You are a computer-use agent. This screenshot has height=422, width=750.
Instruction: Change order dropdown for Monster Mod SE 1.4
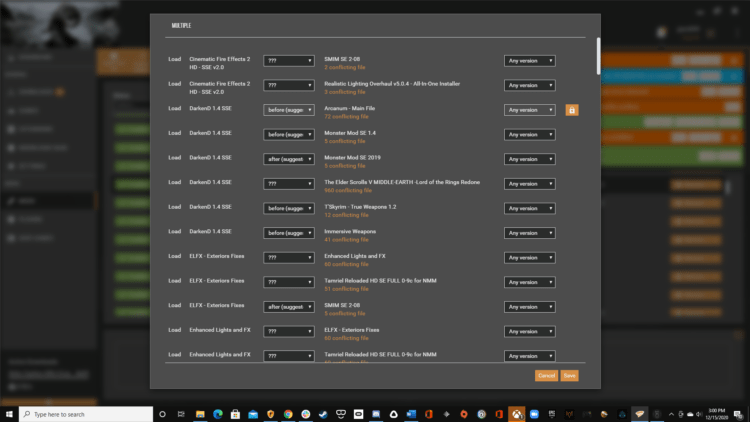(288, 134)
